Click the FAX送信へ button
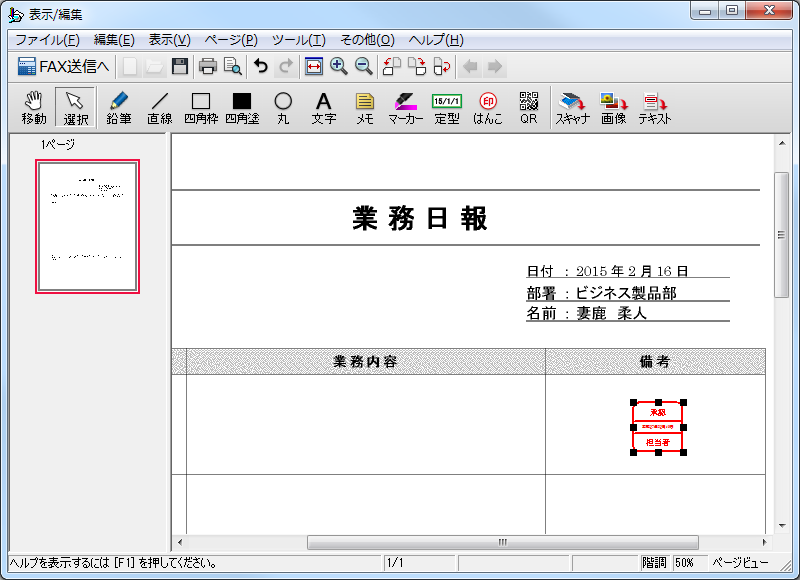Viewport: 800px width, 580px height. coord(63,66)
